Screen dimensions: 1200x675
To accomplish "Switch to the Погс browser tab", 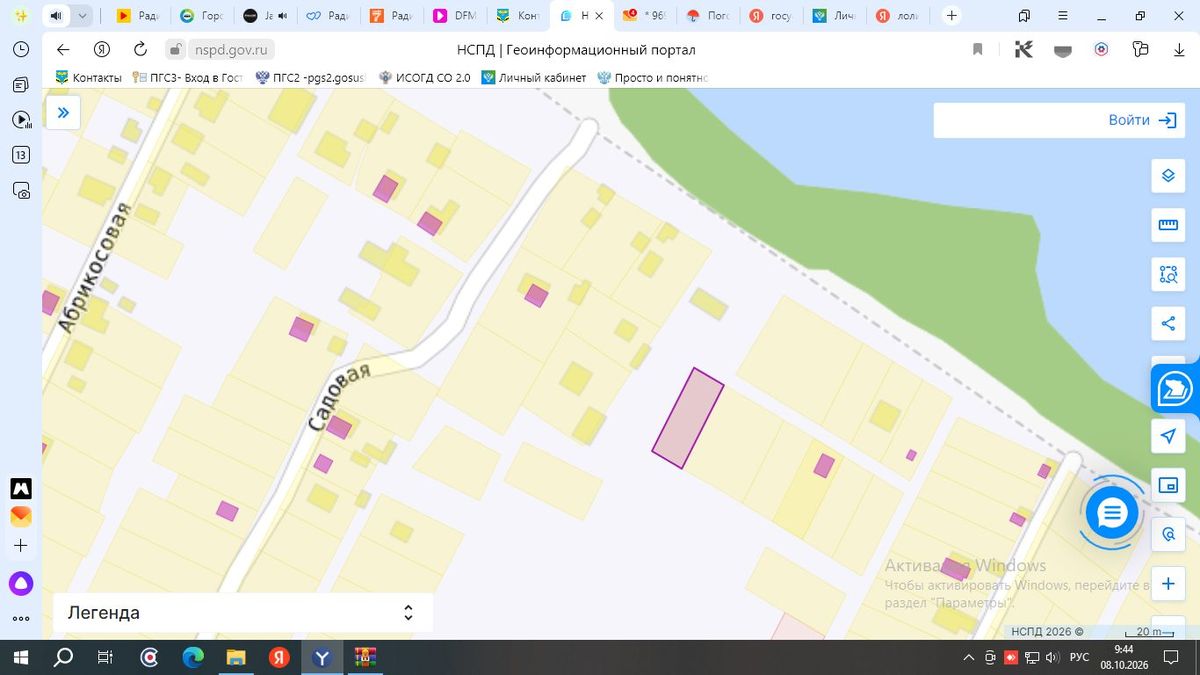I will pos(709,16).
